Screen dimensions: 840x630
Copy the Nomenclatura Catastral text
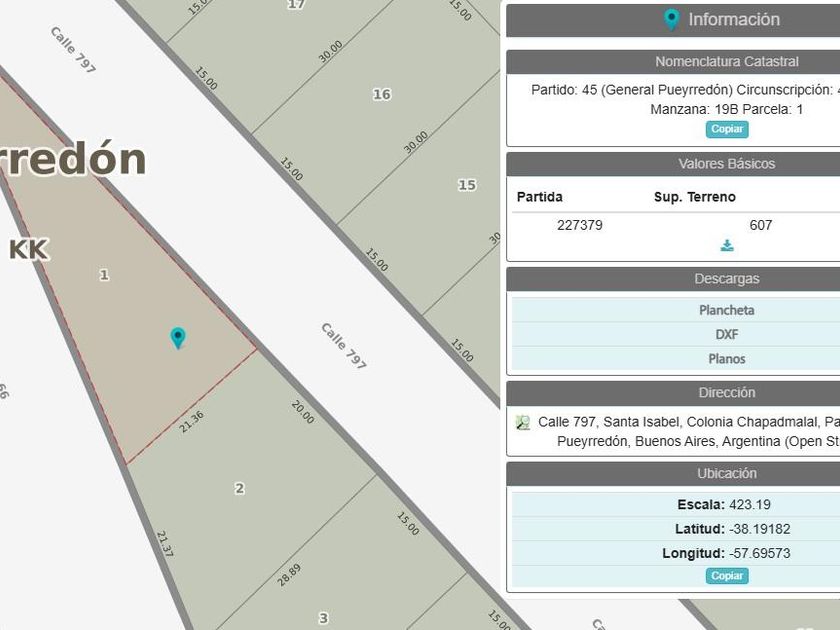click(x=727, y=129)
